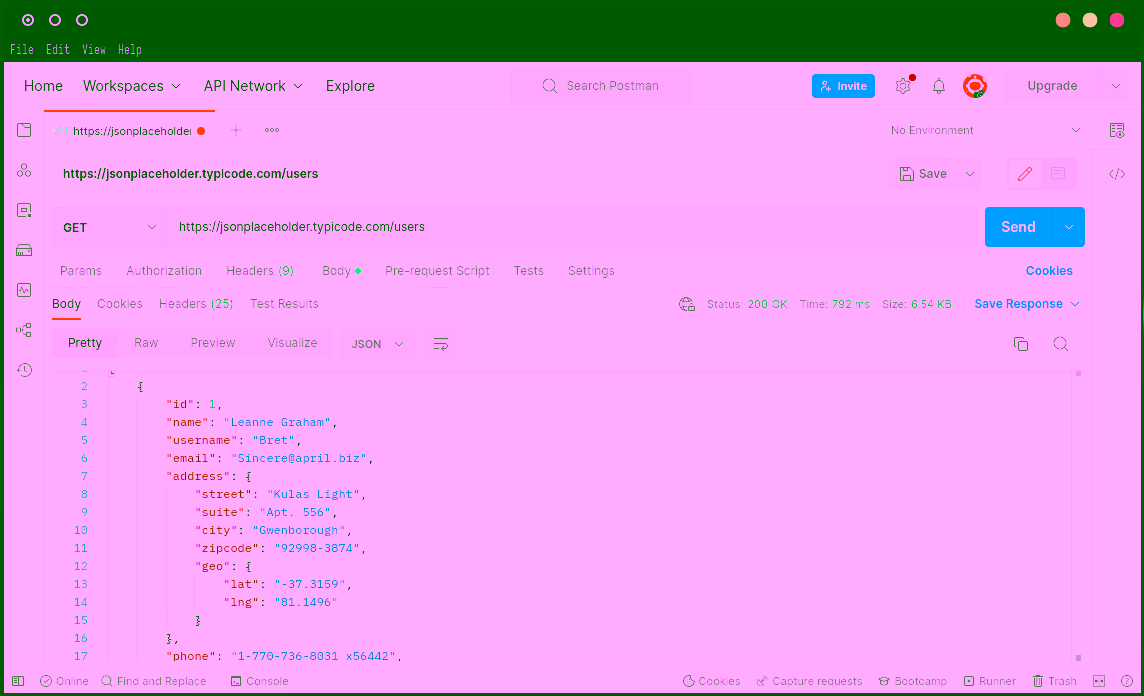Open the Runner from the status bar

coord(990,681)
